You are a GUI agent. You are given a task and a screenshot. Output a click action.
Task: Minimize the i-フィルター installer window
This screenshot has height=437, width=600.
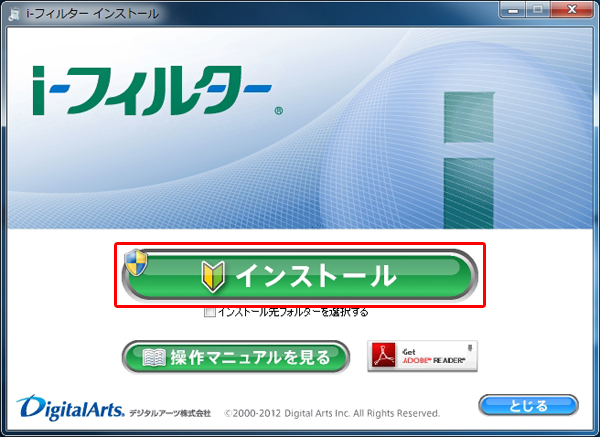[x=513, y=10]
